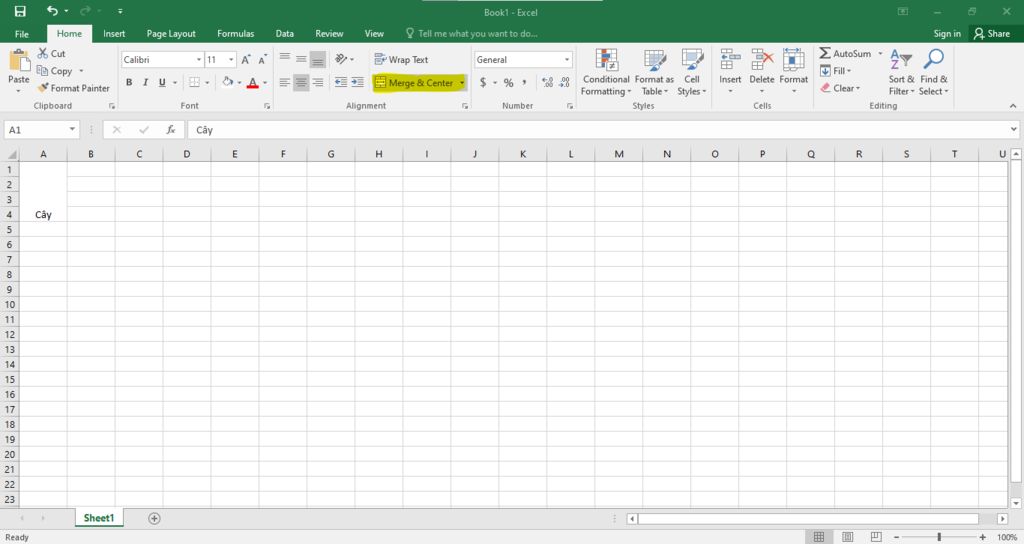Toggle Wrap Text for the cell
1024x544 pixels.
click(x=401, y=60)
